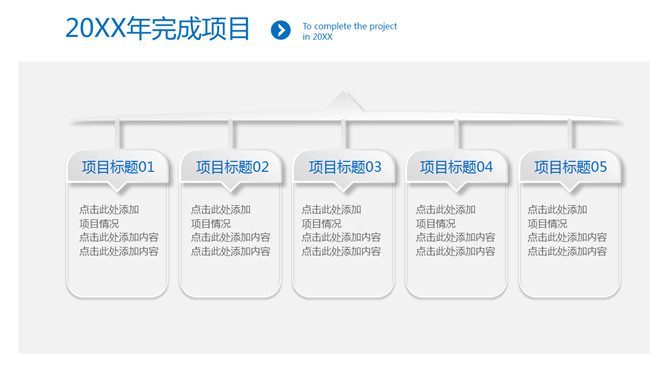The width and height of the screenshot is (668, 376).
Task: Select body text under 项目标题05
Action: pos(567,230)
